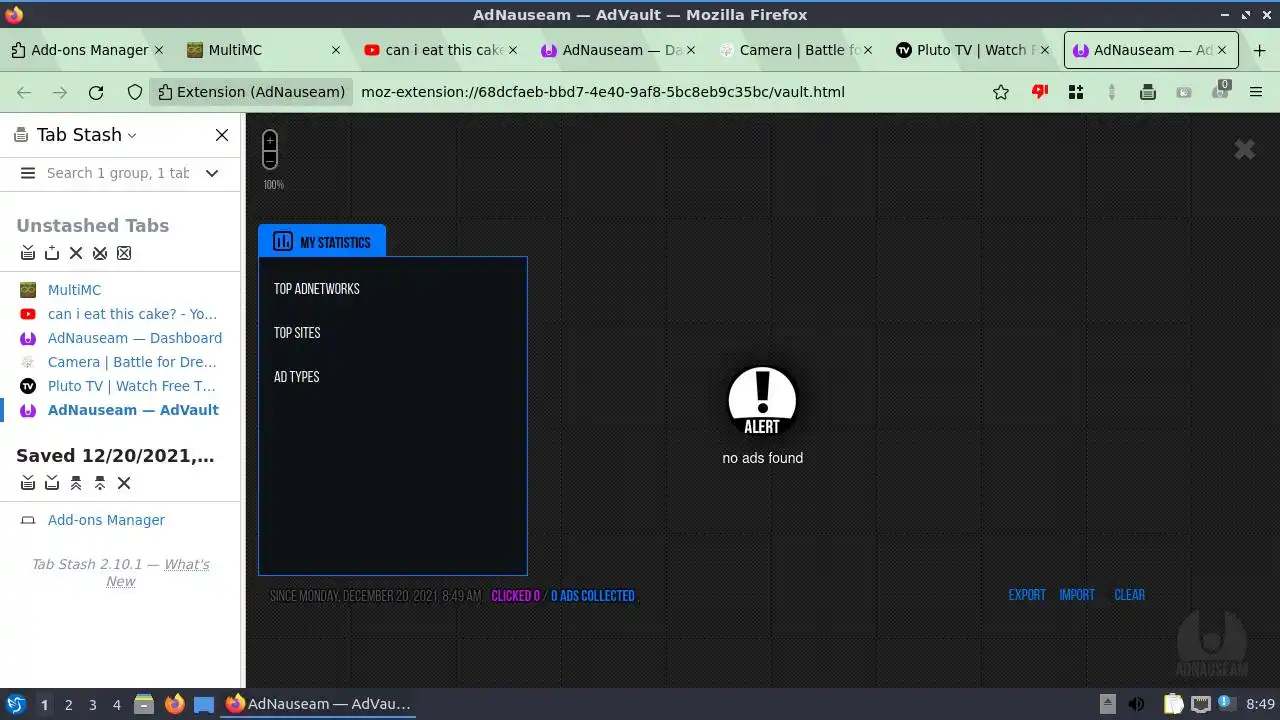Image resolution: width=1280 pixels, height=720 pixels.
Task: Expand Top Adnetworks statistics
Action: (x=316, y=289)
